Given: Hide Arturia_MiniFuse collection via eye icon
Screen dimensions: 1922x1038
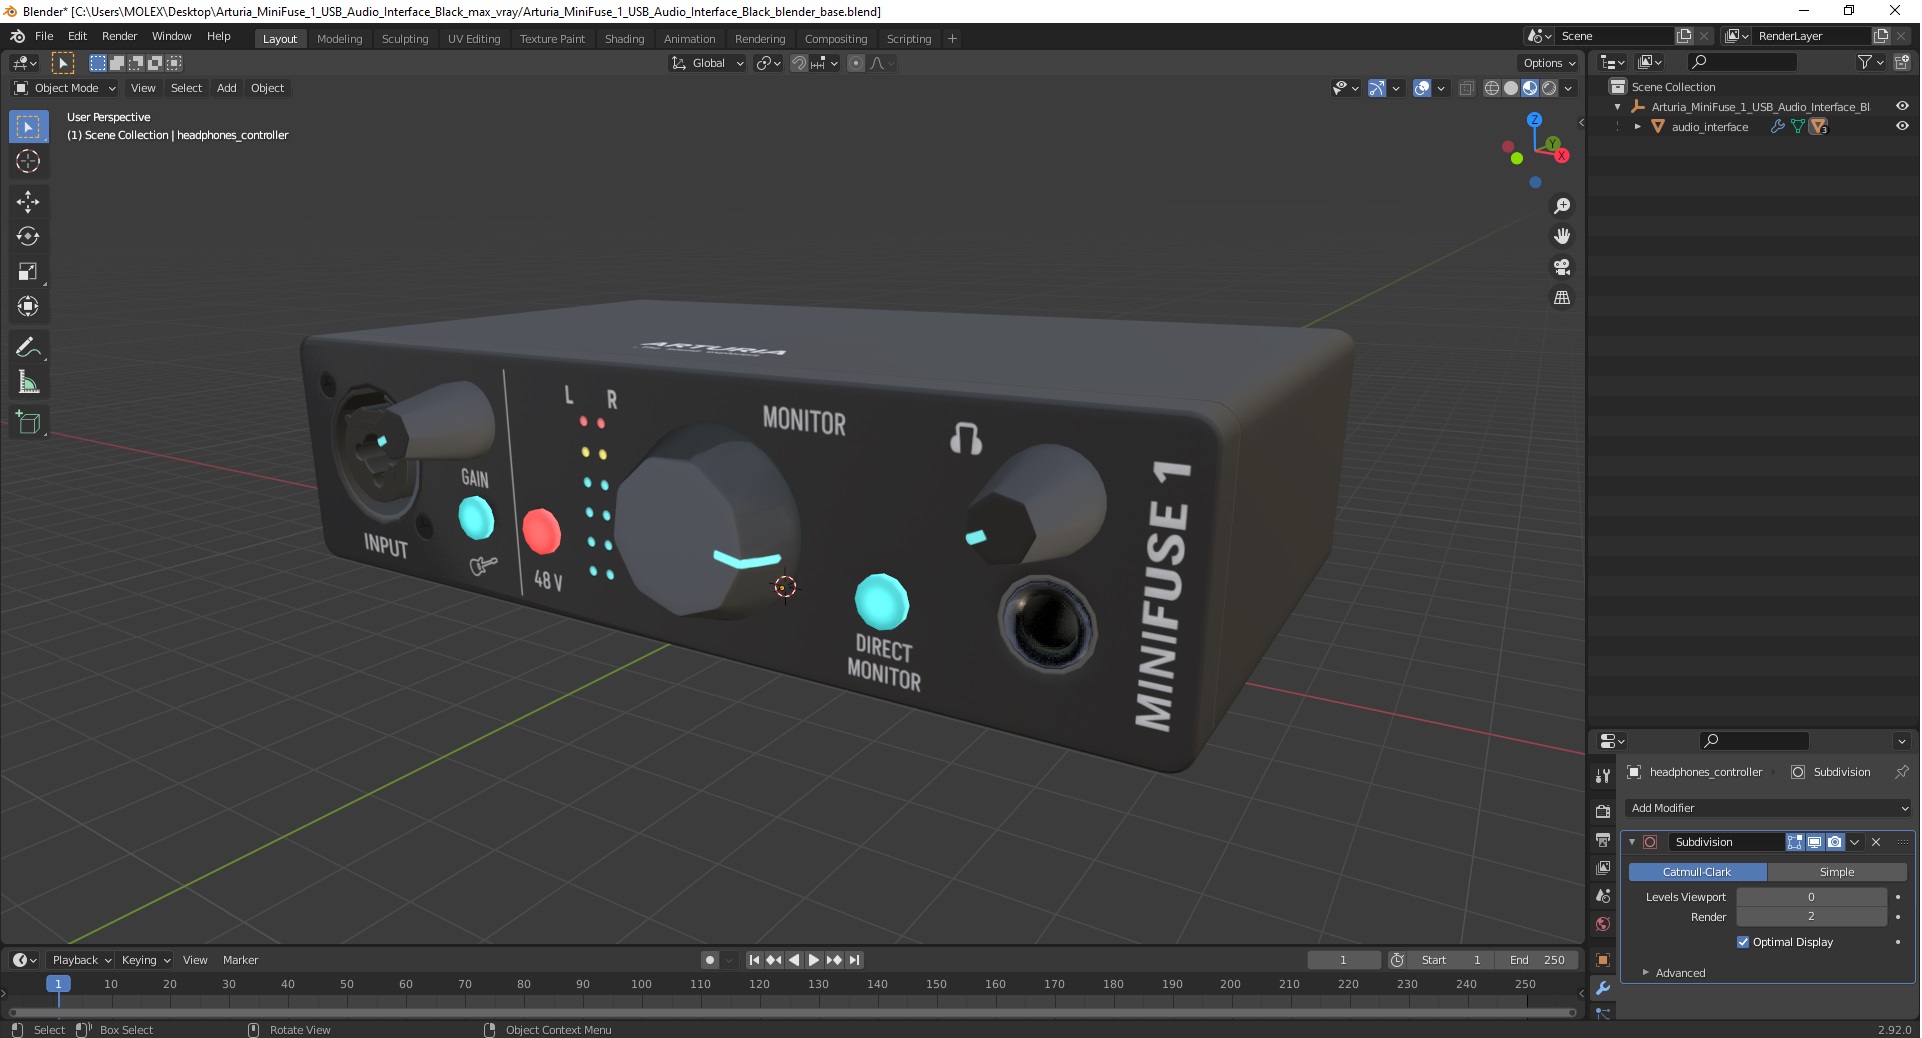Looking at the screenshot, I should 1901,107.
